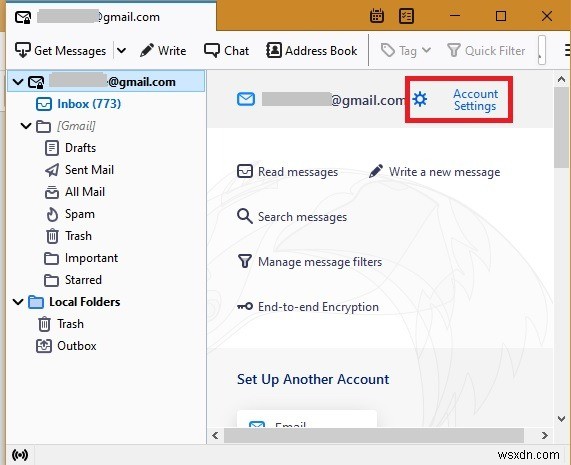Click the Write pencil icon
This screenshot has height=465, width=571.
pos(147,50)
